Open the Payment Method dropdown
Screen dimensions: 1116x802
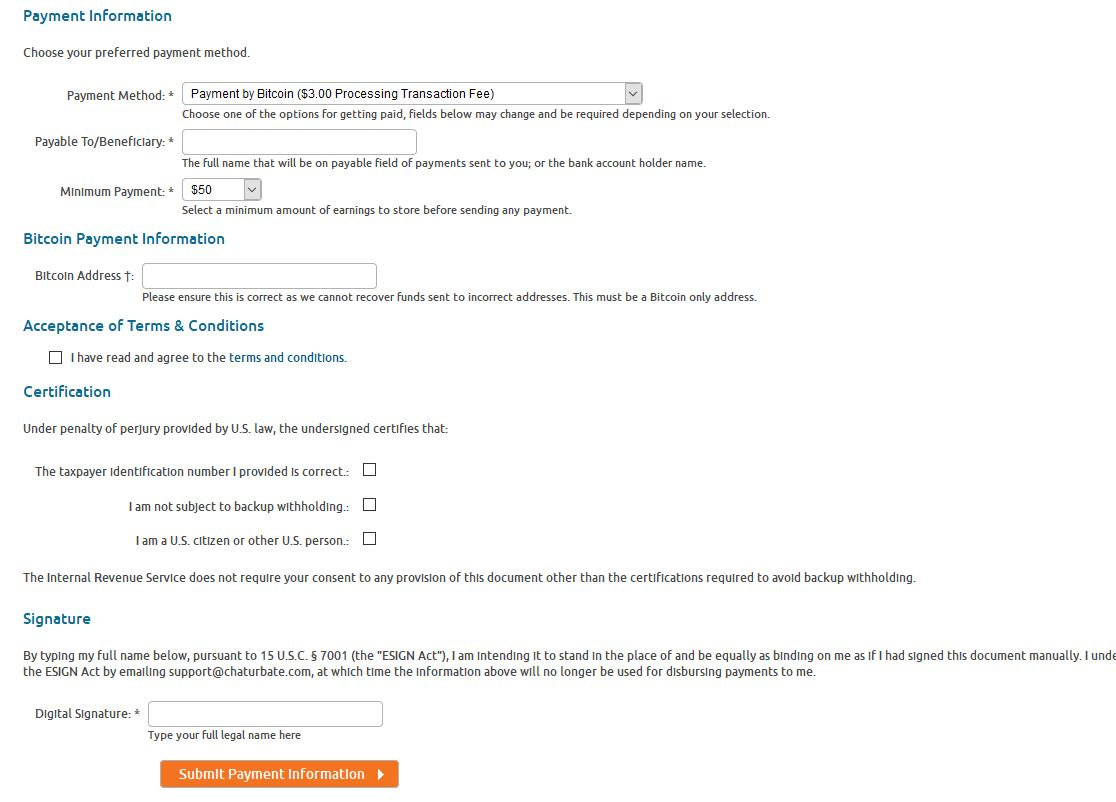point(405,94)
